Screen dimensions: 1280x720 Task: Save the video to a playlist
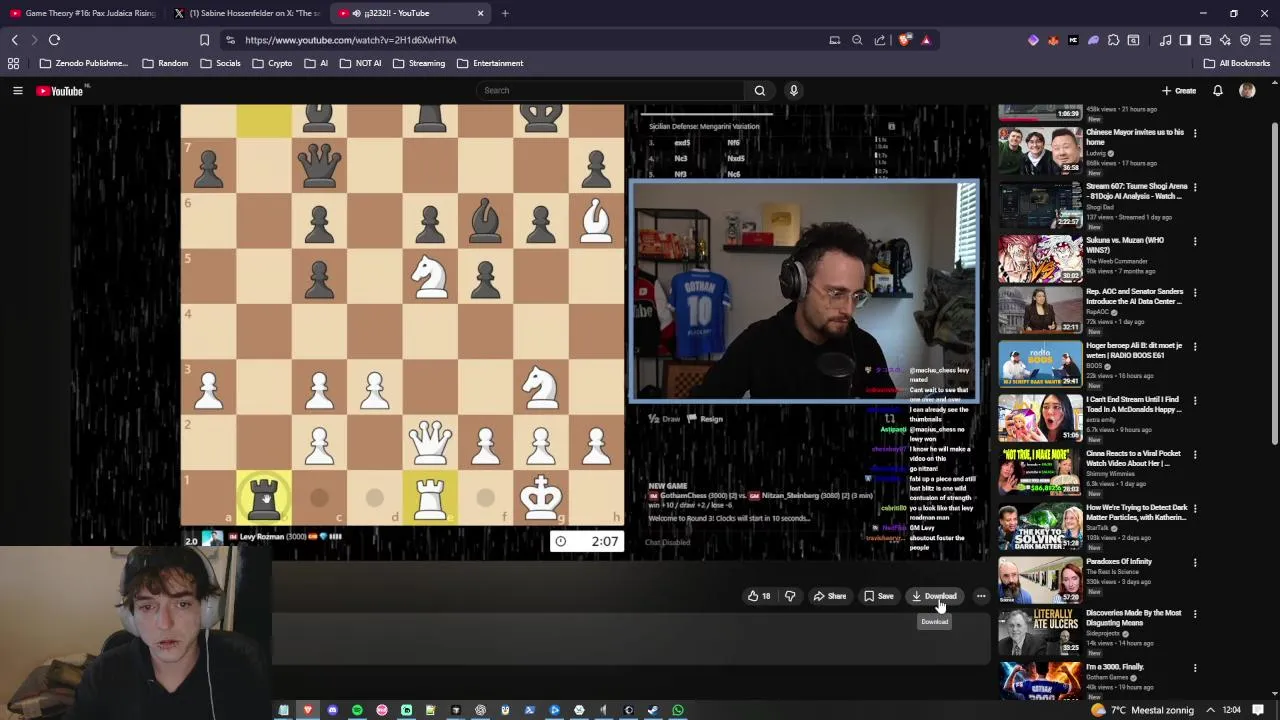[879, 596]
